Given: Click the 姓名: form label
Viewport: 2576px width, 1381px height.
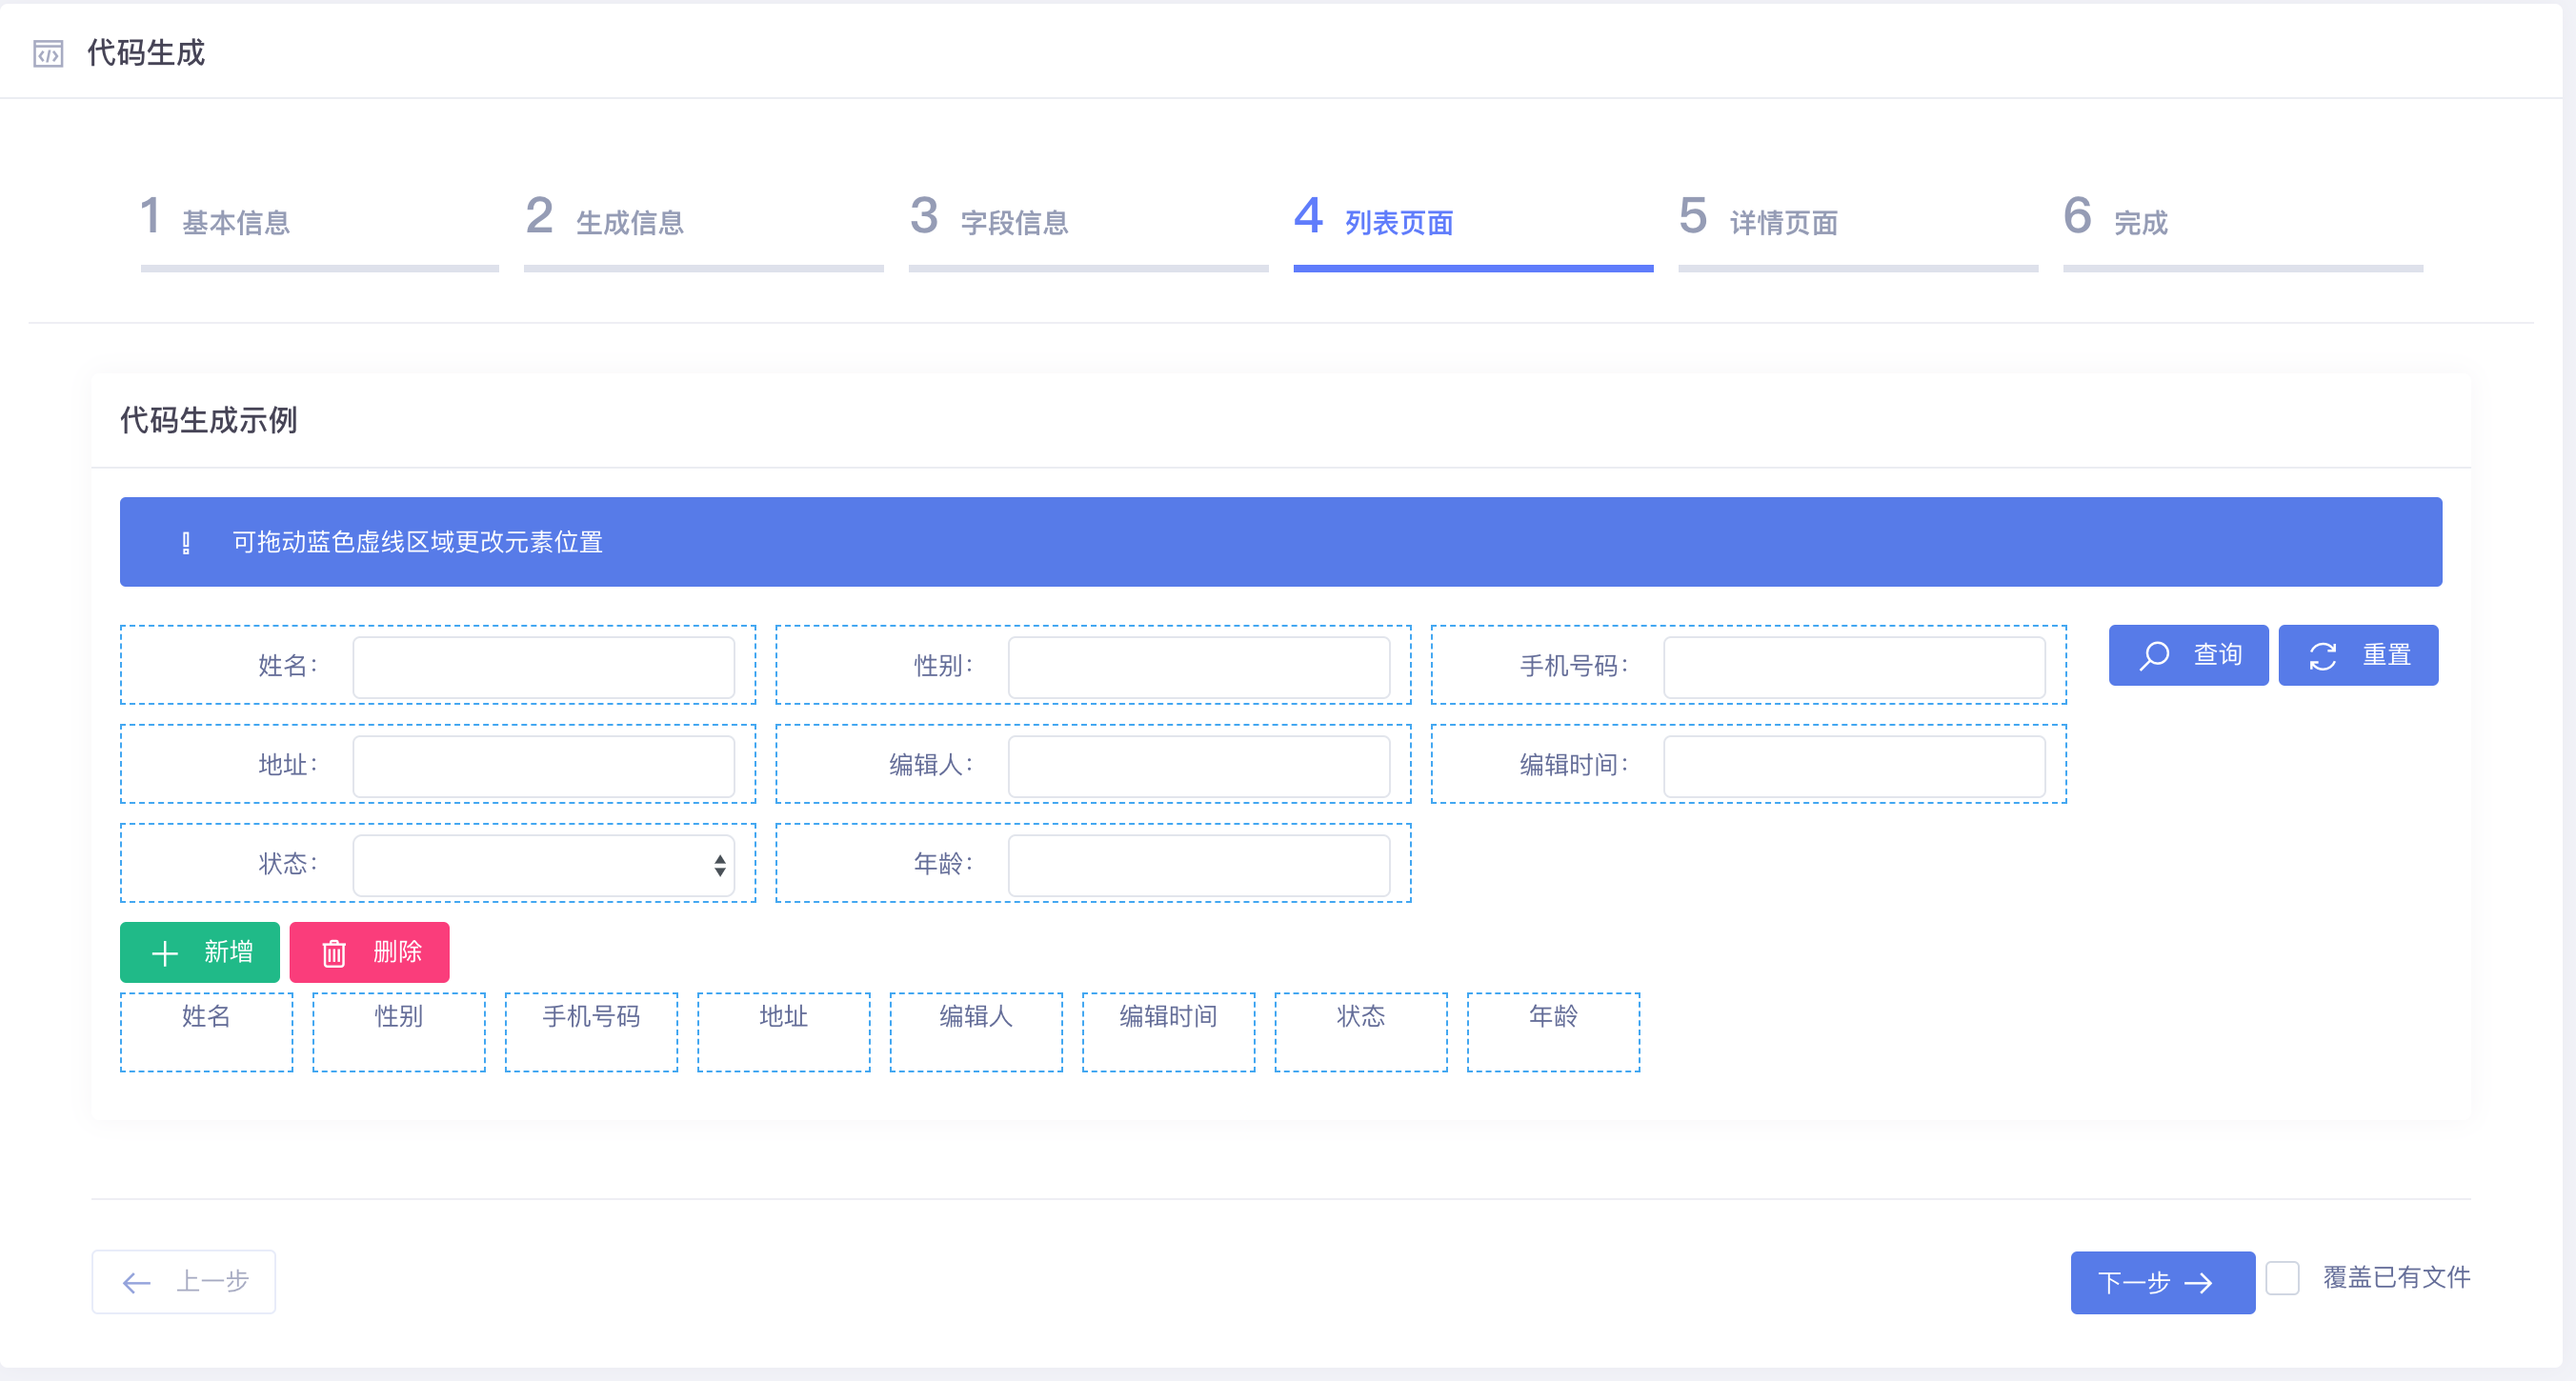Looking at the screenshot, I should click(288, 666).
